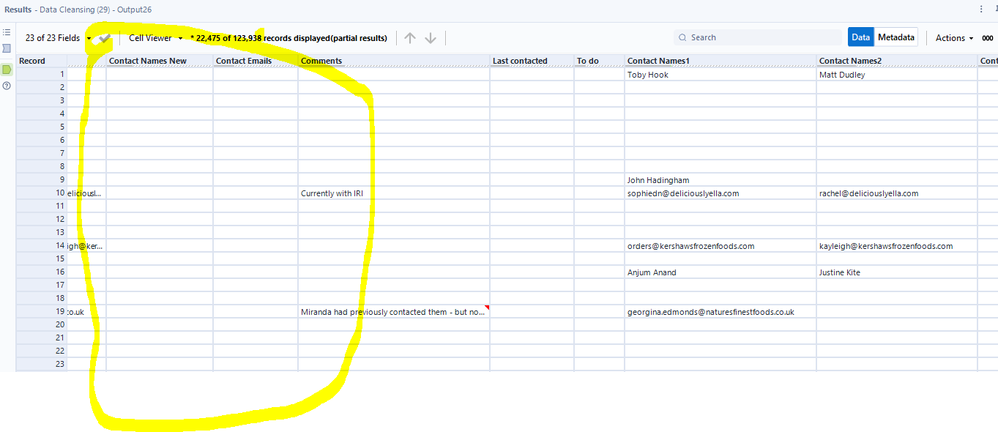Image resolution: width=998 pixels, height=432 pixels.
Task: Click the kayleigh@kershawsfrozenfoods.com cell
Action: 897,246
